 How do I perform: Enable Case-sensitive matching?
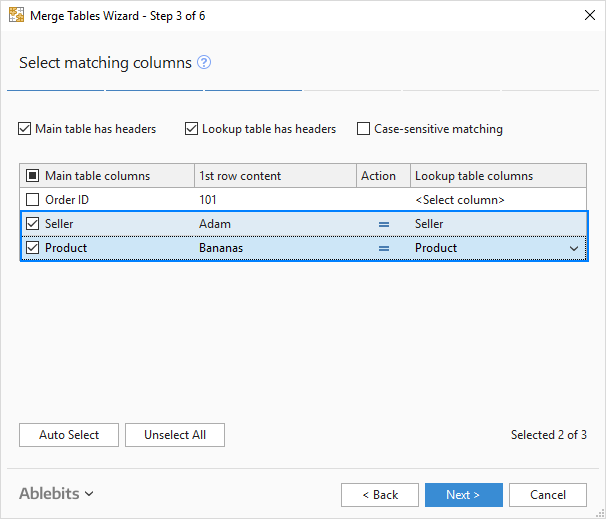coord(364,129)
